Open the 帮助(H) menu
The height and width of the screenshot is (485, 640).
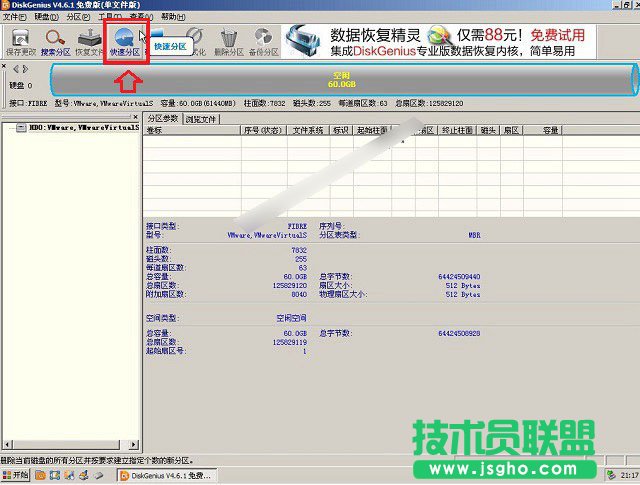173,17
